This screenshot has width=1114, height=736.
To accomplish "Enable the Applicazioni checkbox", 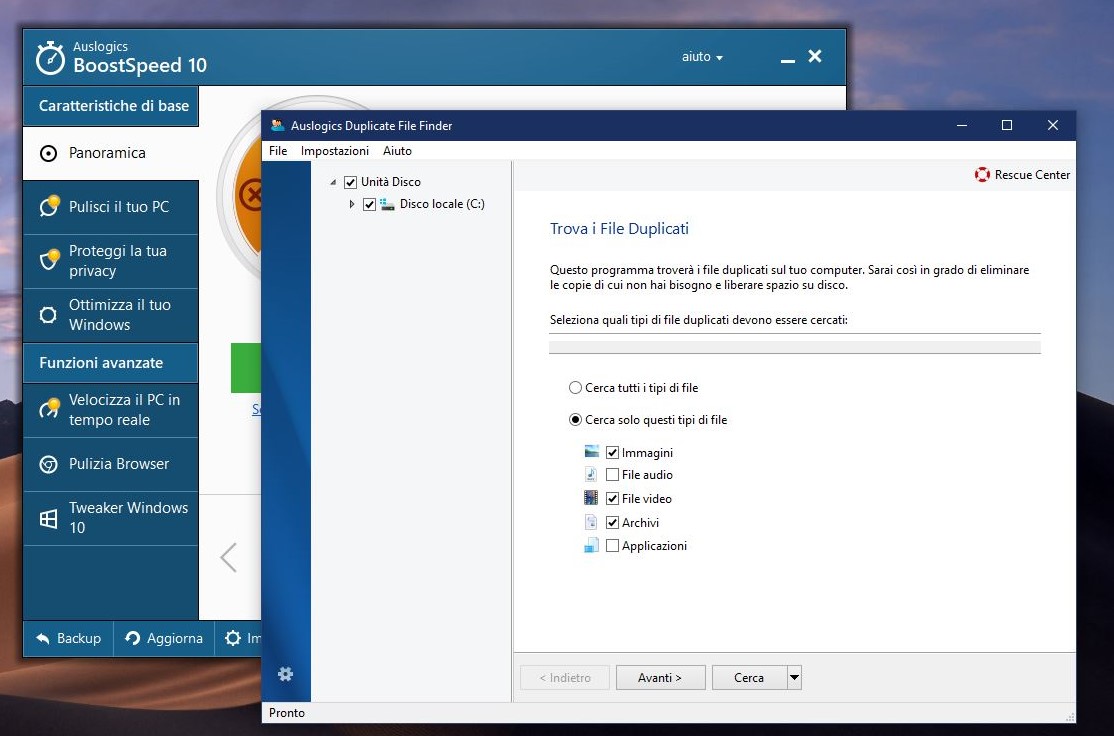I will pyautogui.click(x=612, y=546).
